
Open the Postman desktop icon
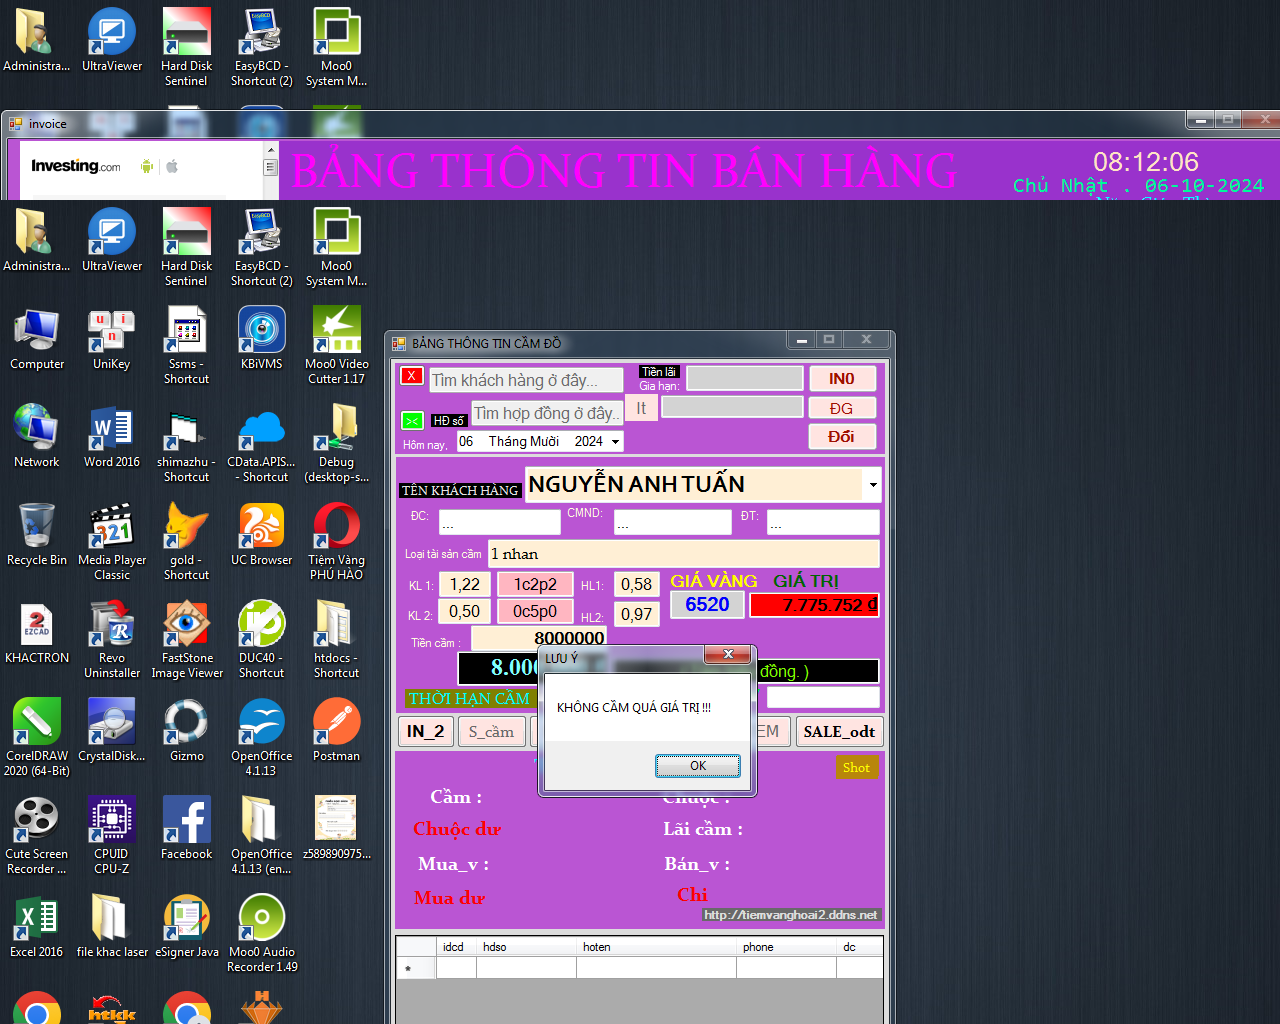point(337,732)
